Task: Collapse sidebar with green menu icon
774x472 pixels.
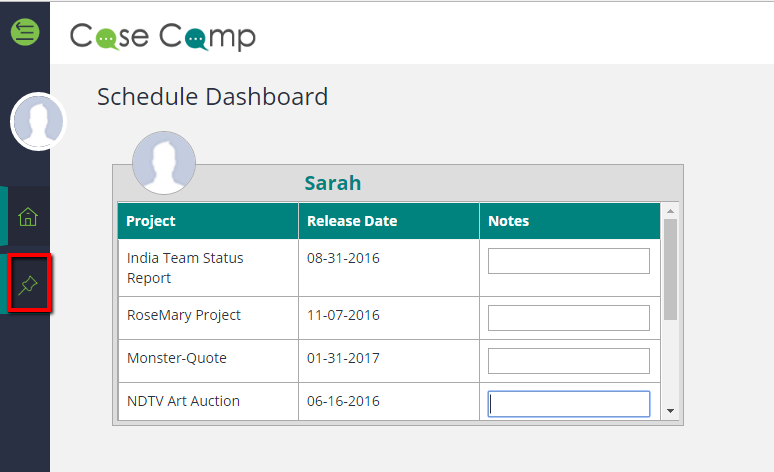Action: 25,32
